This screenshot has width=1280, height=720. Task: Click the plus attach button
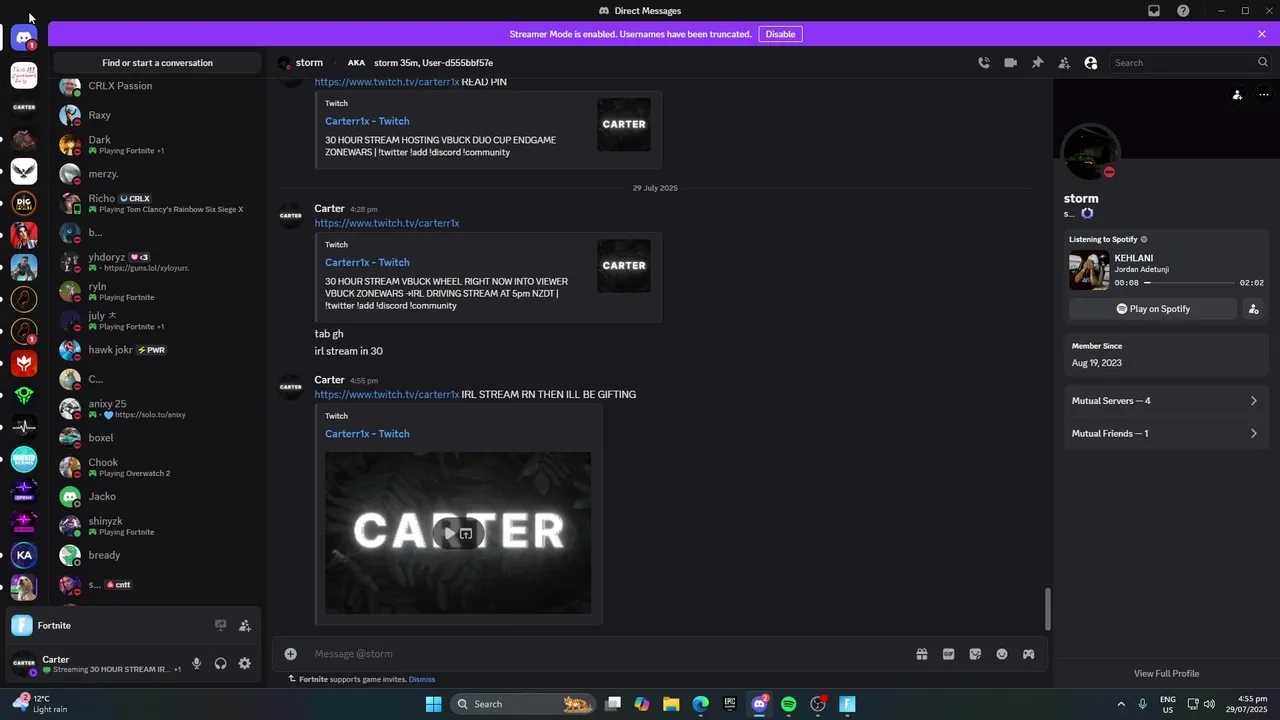point(290,654)
